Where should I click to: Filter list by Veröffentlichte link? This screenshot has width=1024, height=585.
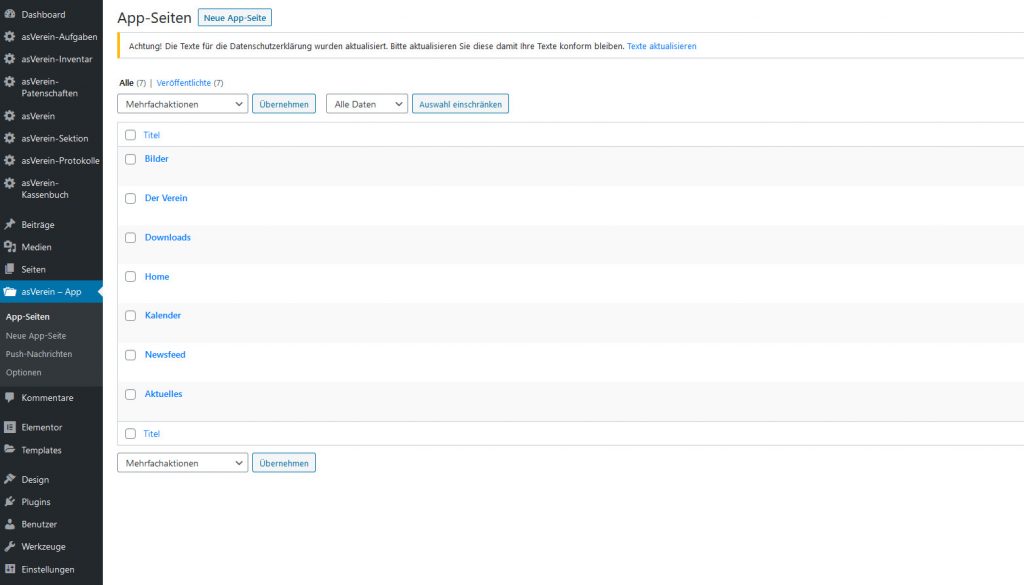[x=184, y=83]
